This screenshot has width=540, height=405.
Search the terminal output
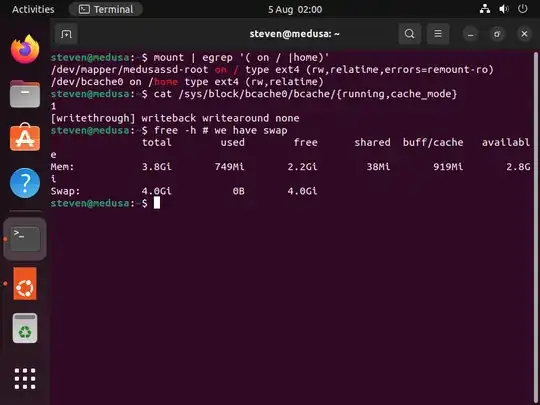point(409,34)
